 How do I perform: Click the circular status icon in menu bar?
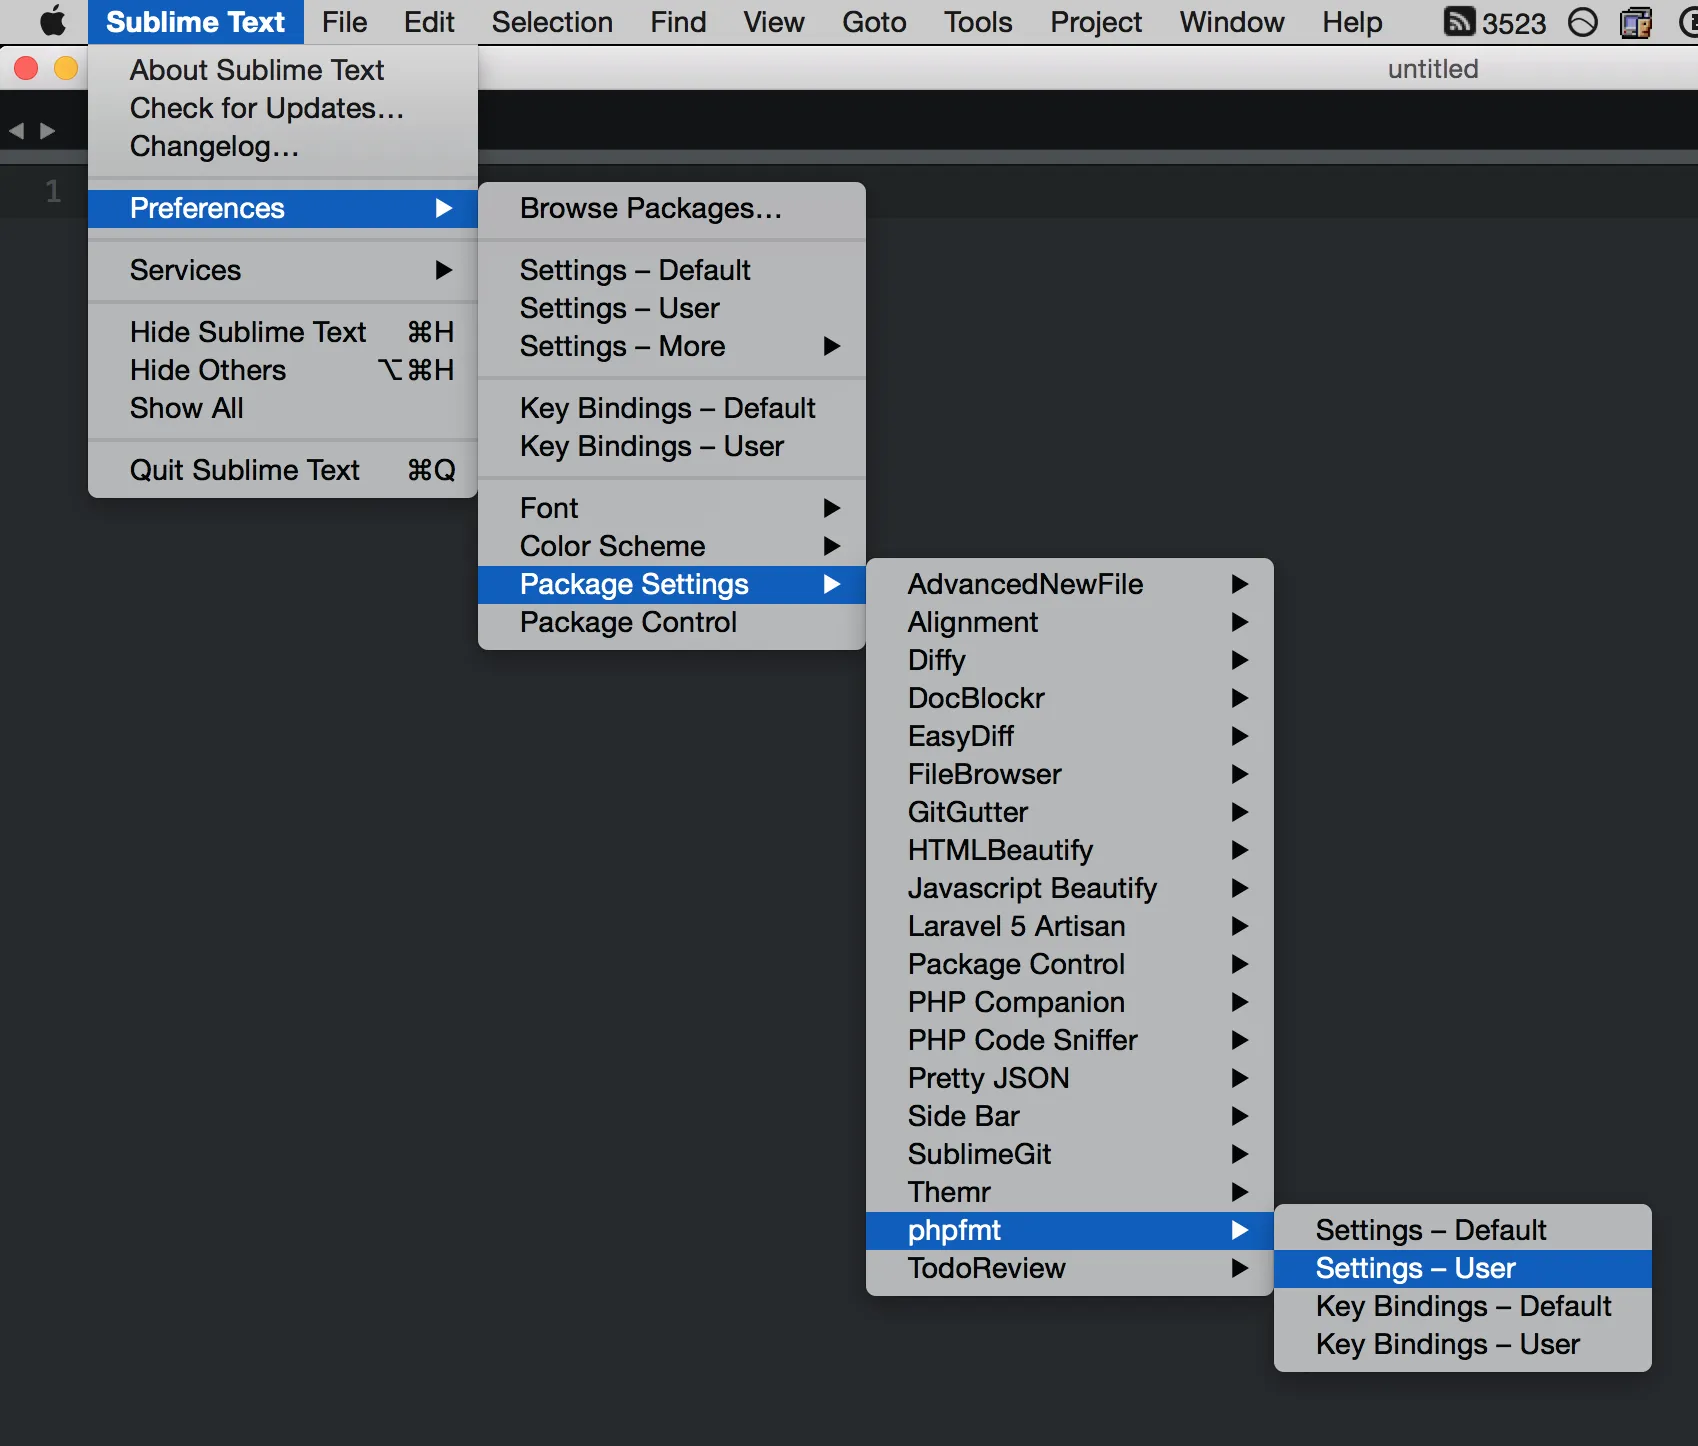point(1582,22)
